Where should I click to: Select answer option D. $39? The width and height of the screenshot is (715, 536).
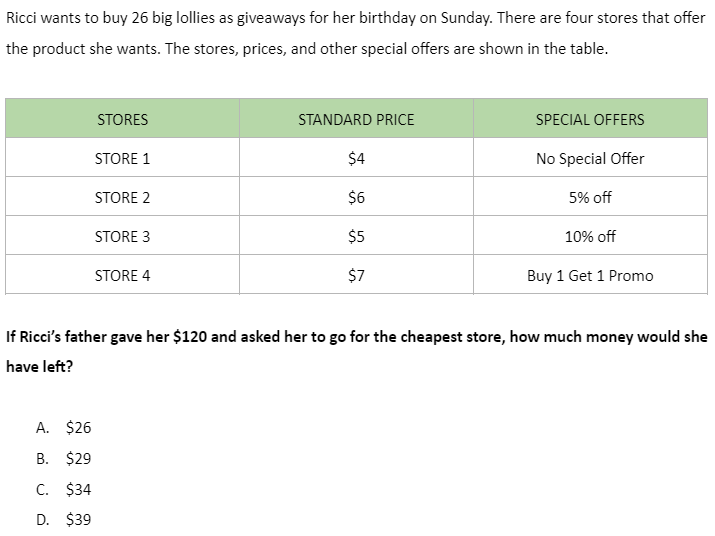point(63,520)
